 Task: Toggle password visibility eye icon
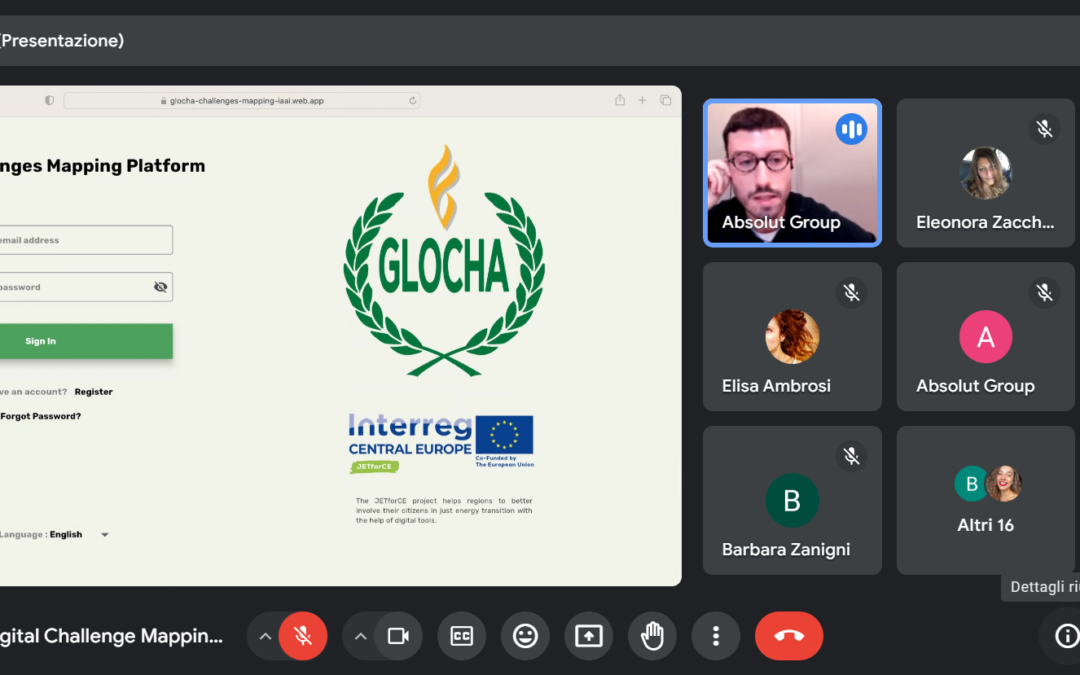(160, 287)
